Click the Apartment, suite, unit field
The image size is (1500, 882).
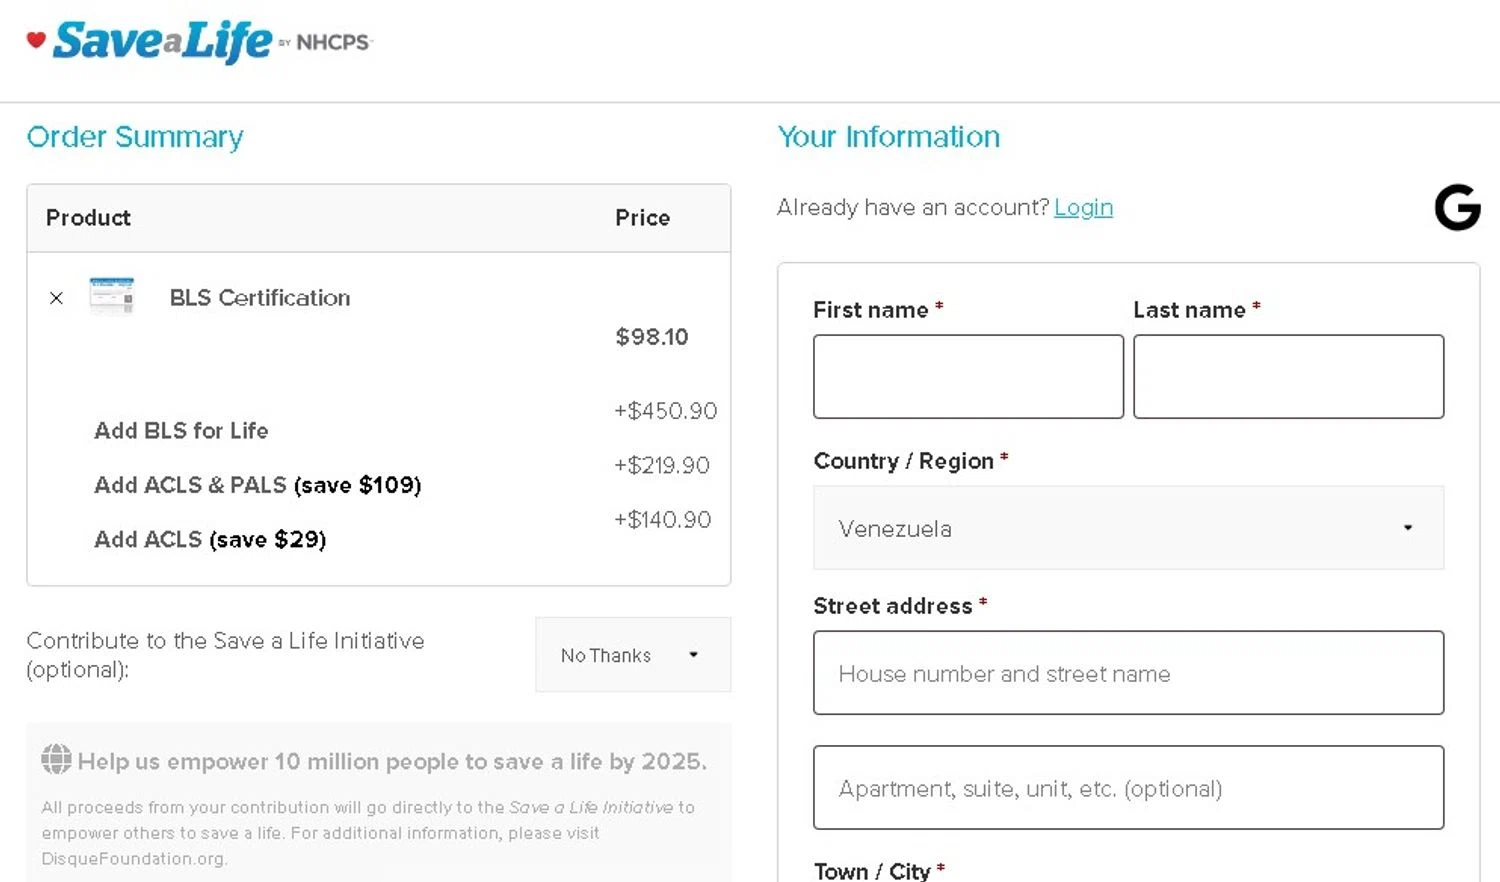(1128, 788)
